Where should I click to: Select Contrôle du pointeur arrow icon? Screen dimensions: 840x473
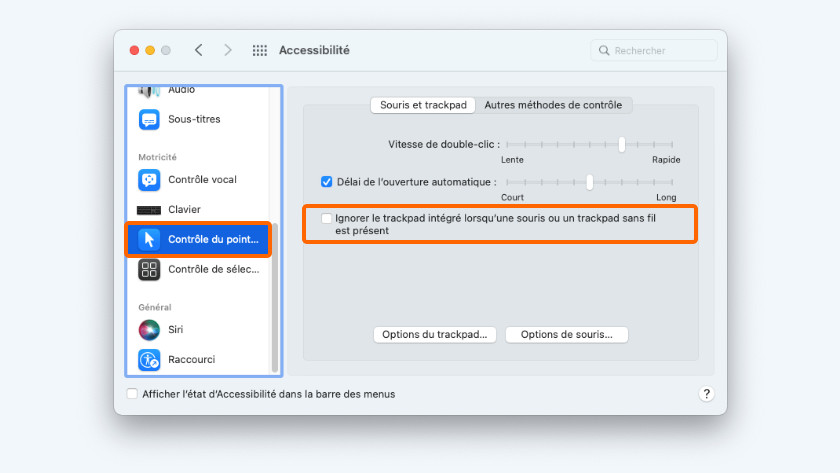149,239
